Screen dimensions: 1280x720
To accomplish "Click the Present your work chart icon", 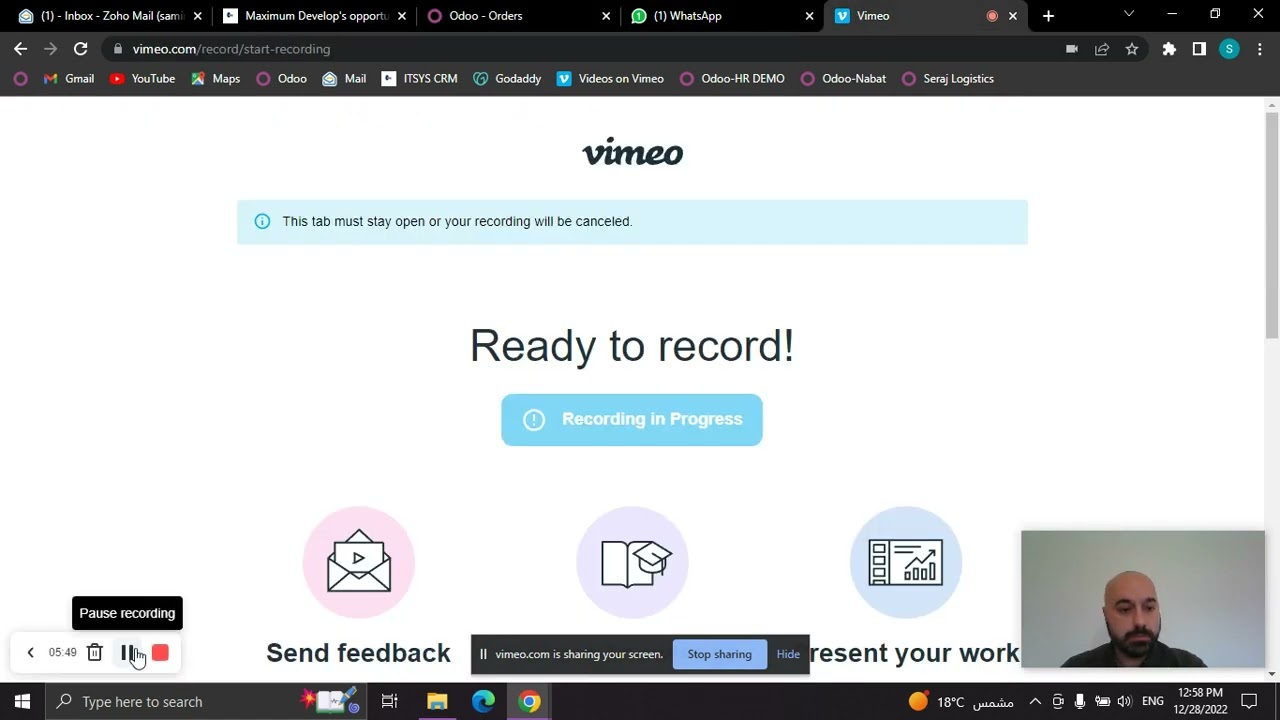I will click(x=906, y=562).
